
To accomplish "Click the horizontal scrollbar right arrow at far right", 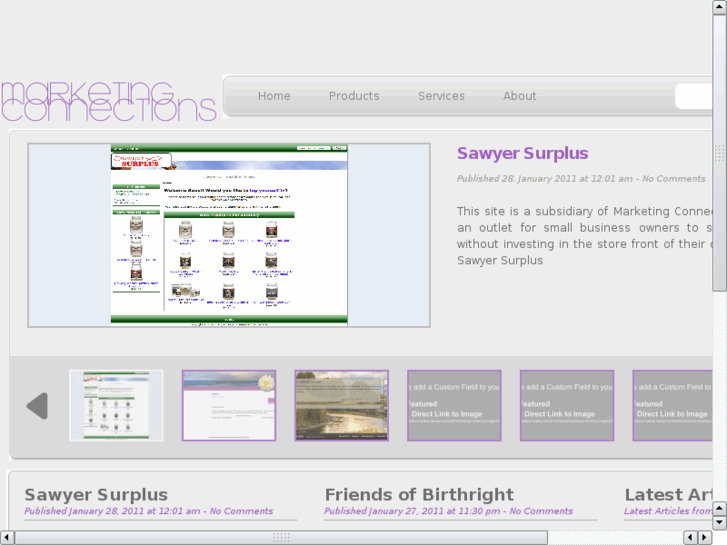I will (x=705, y=538).
